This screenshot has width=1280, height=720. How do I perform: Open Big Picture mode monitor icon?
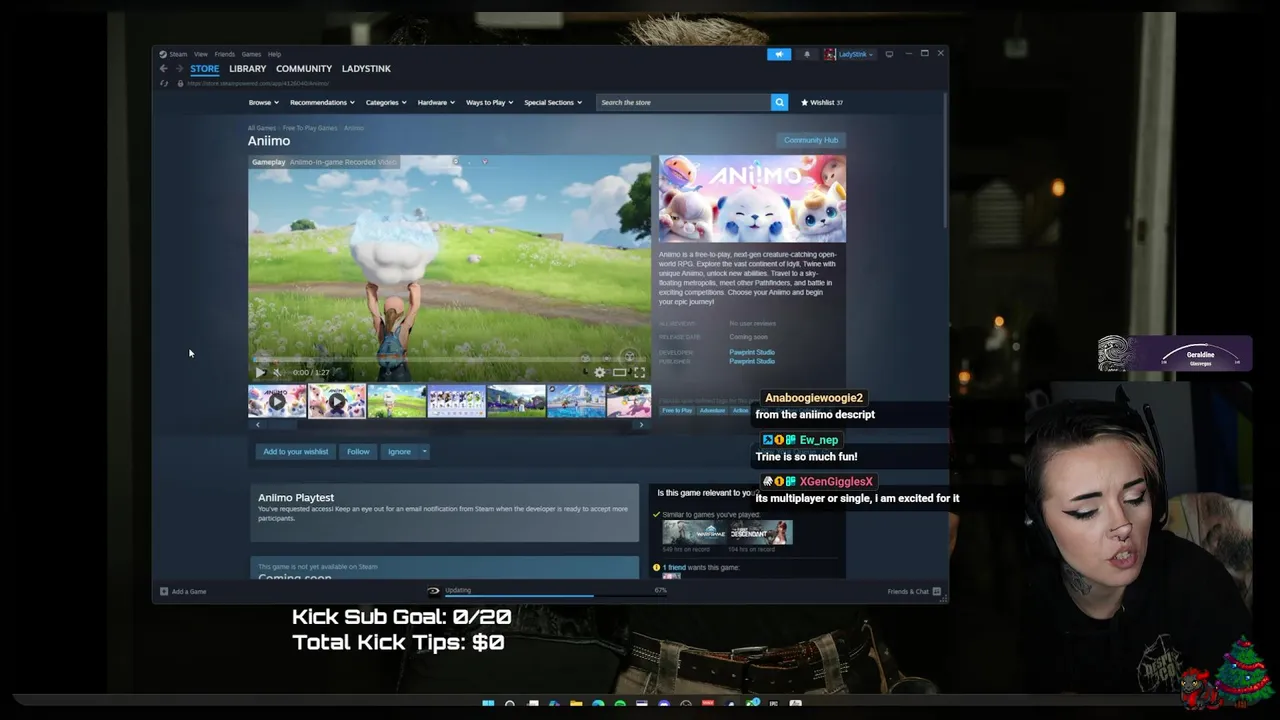pyautogui.click(x=889, y=54)
